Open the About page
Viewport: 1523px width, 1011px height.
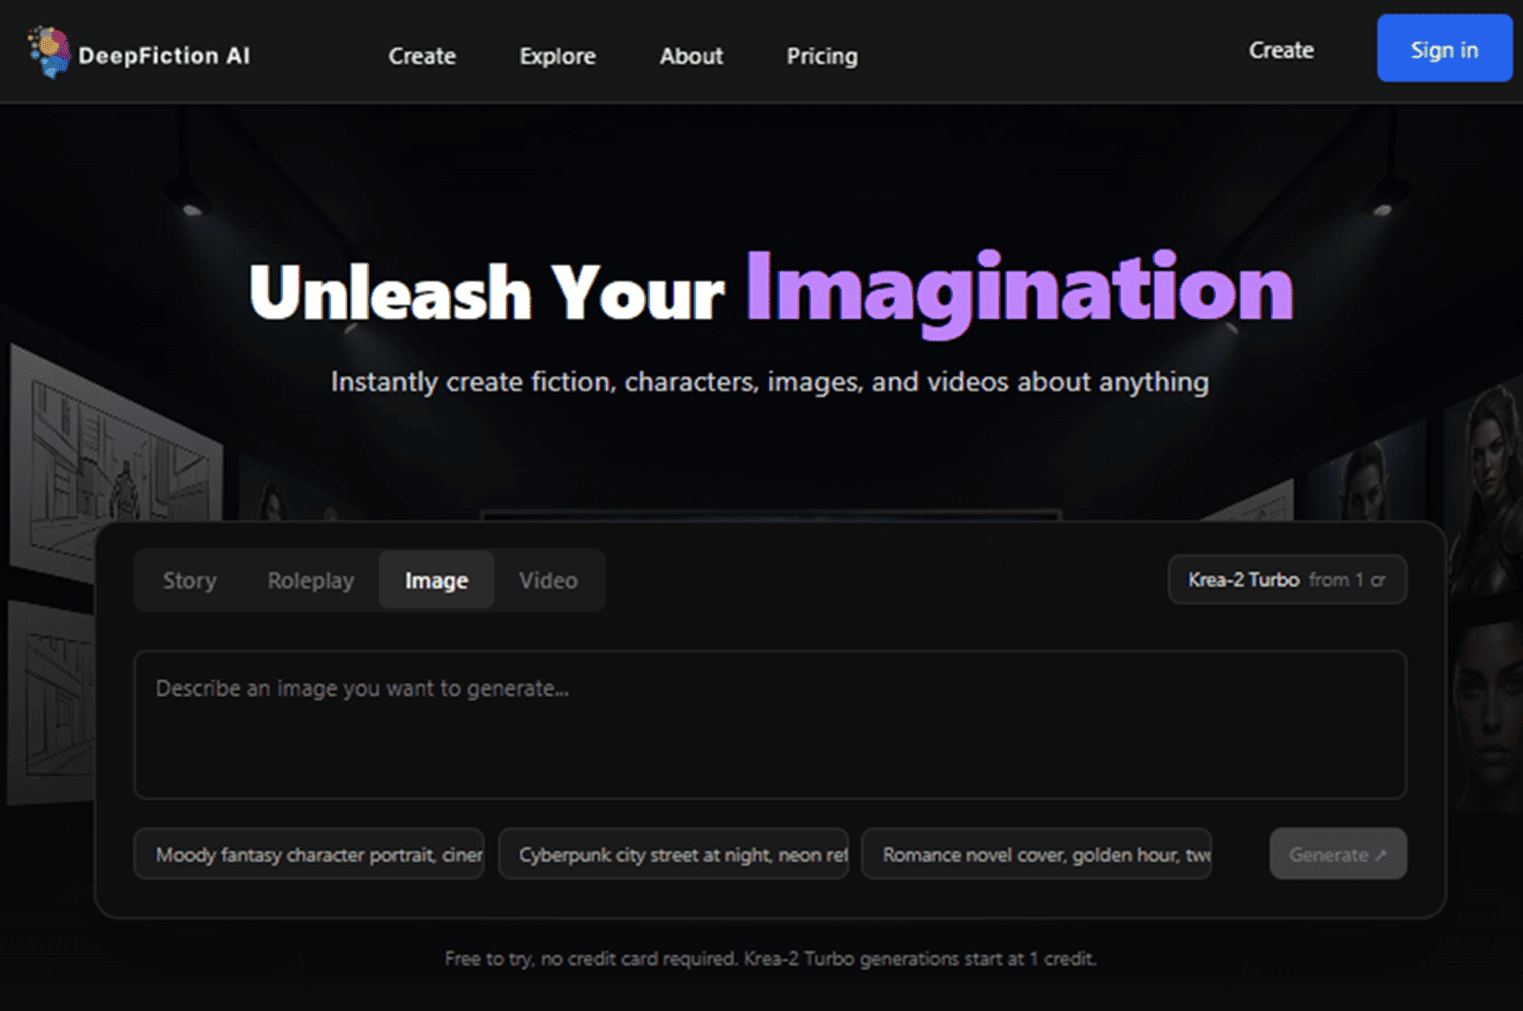(x=691, y=56)
